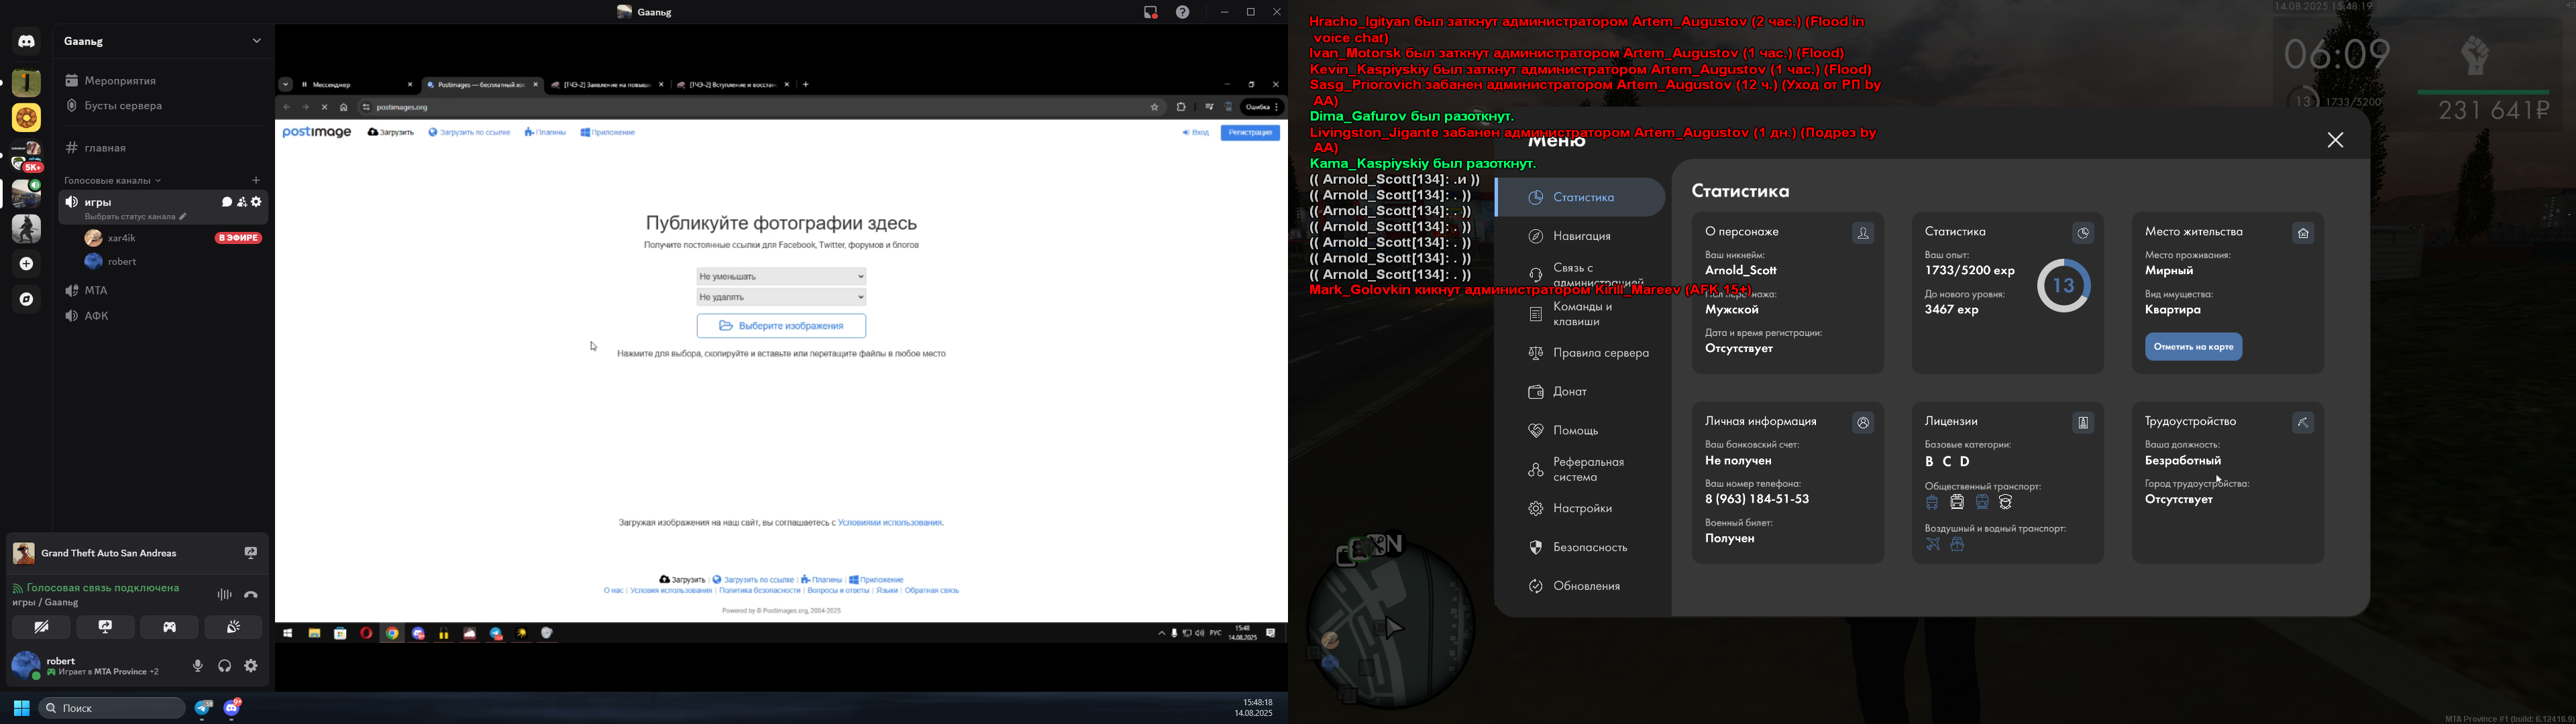The image size is (2576, 724).
Task: Collapse the Голосовые каналы category
Action: point(113,181)
